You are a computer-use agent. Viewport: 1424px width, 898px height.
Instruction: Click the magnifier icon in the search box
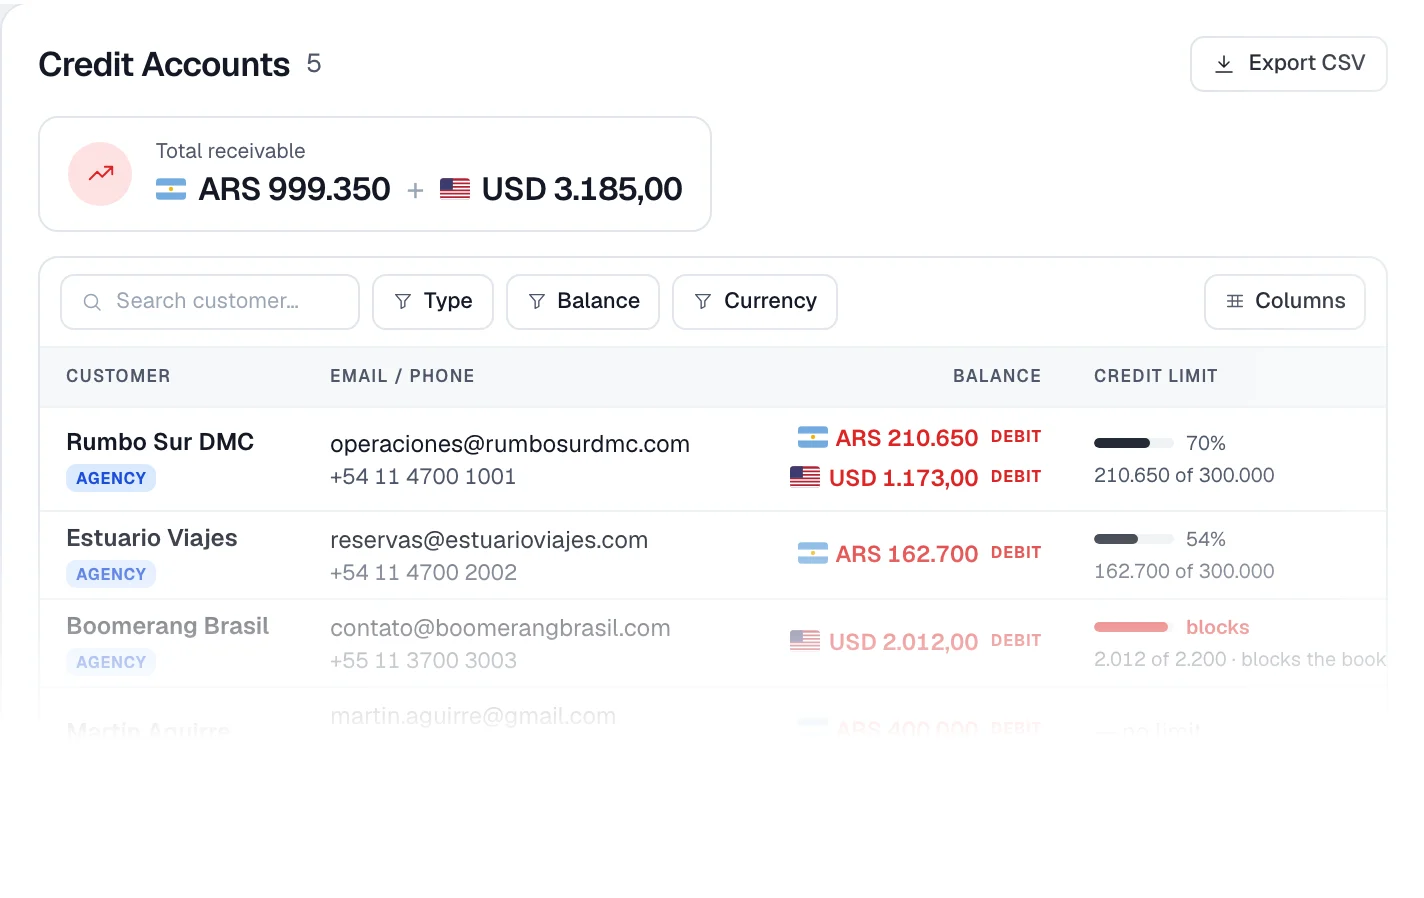coord(92,302)
